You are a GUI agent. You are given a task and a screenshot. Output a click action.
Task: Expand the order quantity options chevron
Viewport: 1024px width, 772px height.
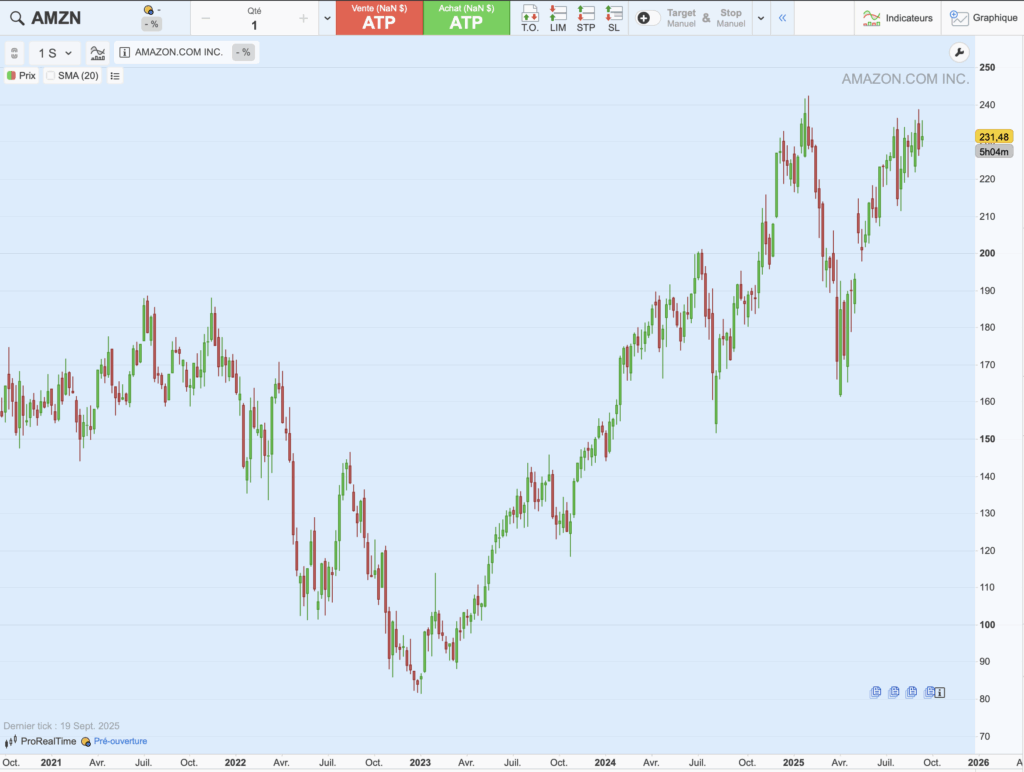(x=327, y=17)
